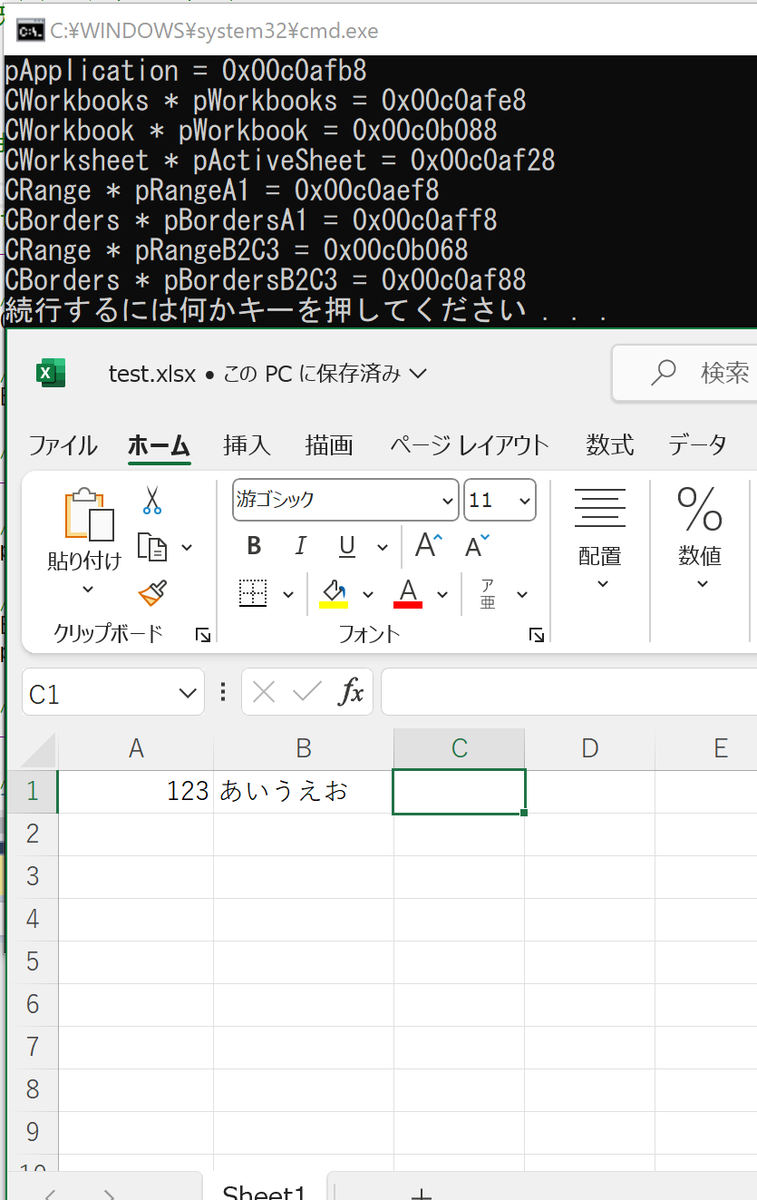Apply yellow fill color bucket
757x1200 pixels.
tap(333, 594)
